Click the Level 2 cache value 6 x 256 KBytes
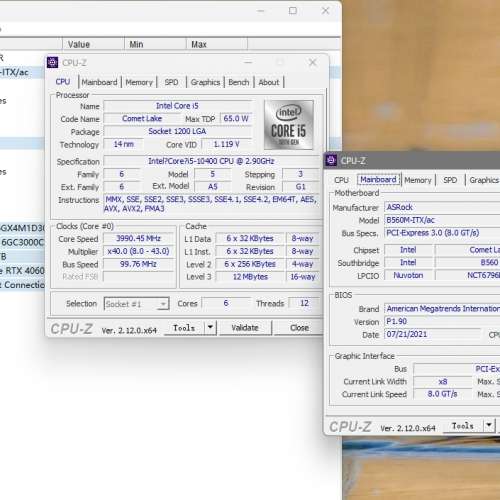Screen dimensions: 500x500 [250, 264]
